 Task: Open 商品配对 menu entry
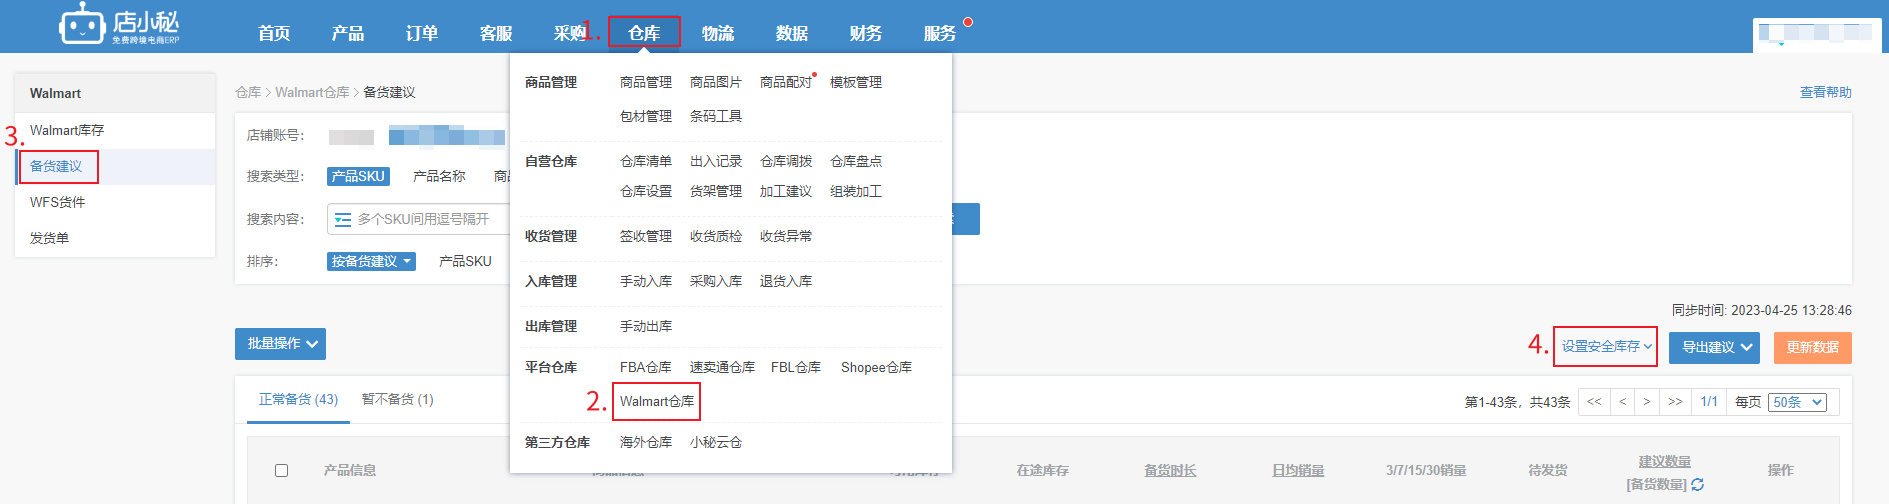tap(785, 82)
